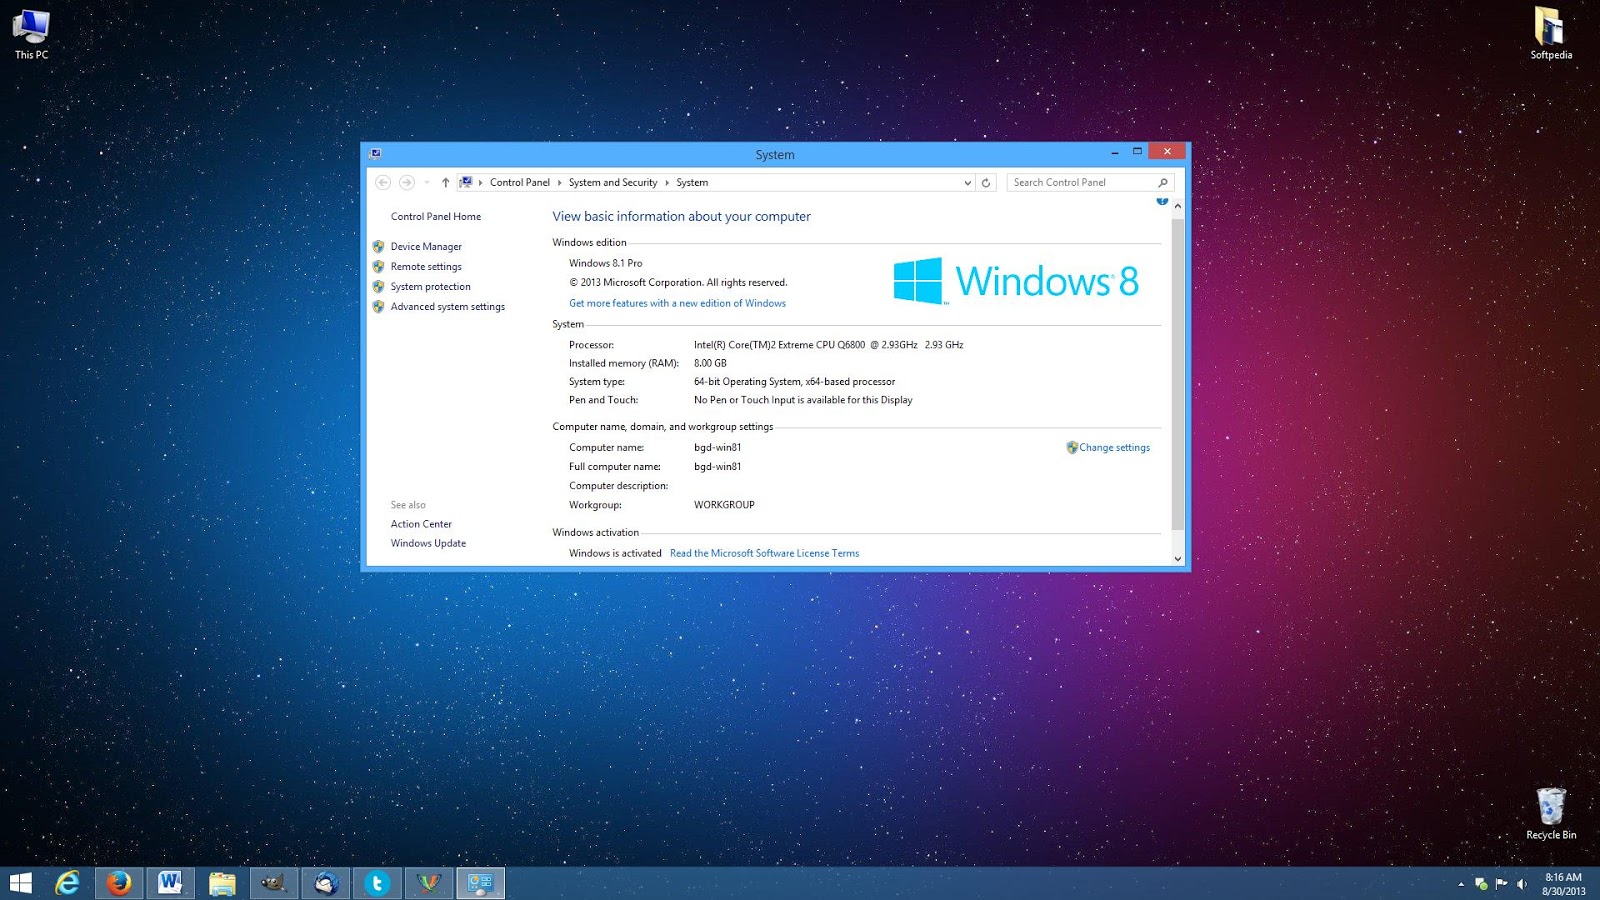Open the volume speaker tray icon
The height and width of the screenshot is (900, 1600).
(x=1522, y=884)
